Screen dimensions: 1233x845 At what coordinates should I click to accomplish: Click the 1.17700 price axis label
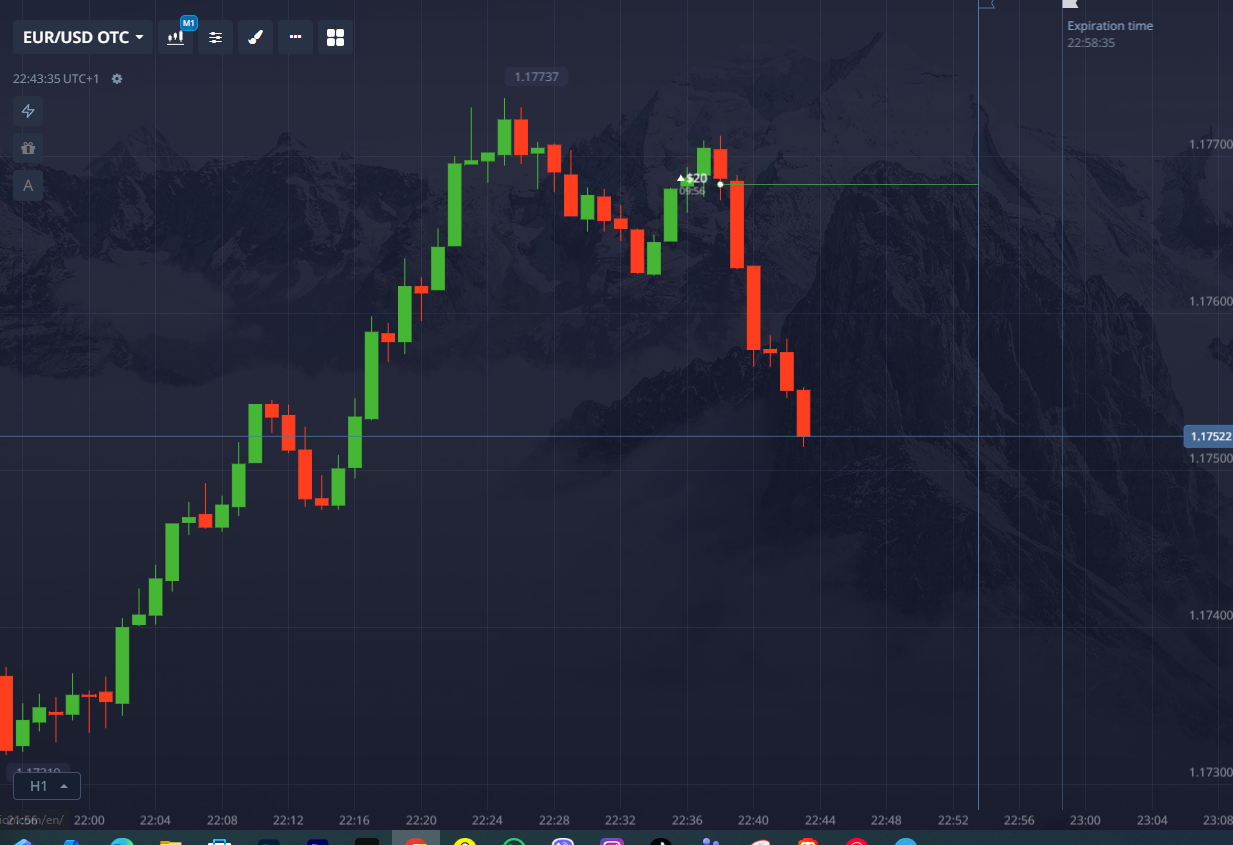1210,144
